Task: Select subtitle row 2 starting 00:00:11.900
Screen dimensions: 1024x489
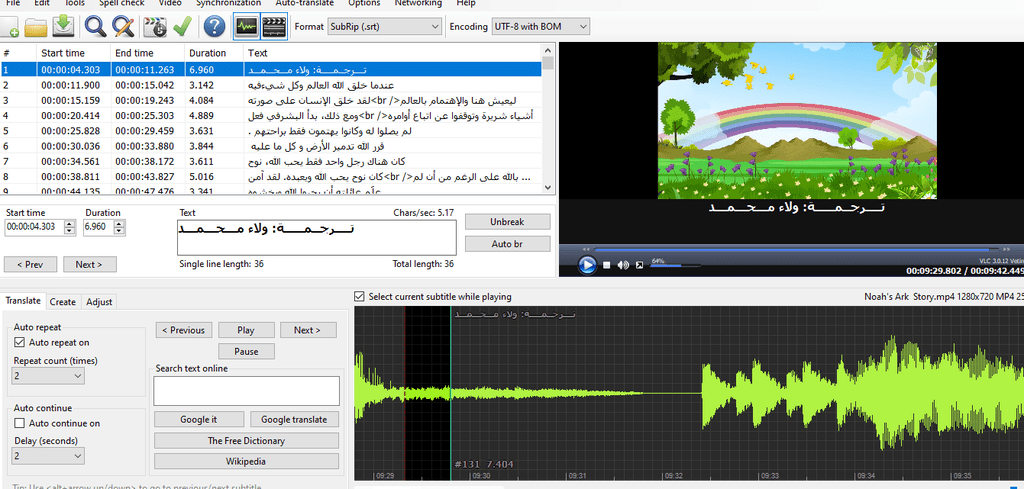Action: pos(271,86)
